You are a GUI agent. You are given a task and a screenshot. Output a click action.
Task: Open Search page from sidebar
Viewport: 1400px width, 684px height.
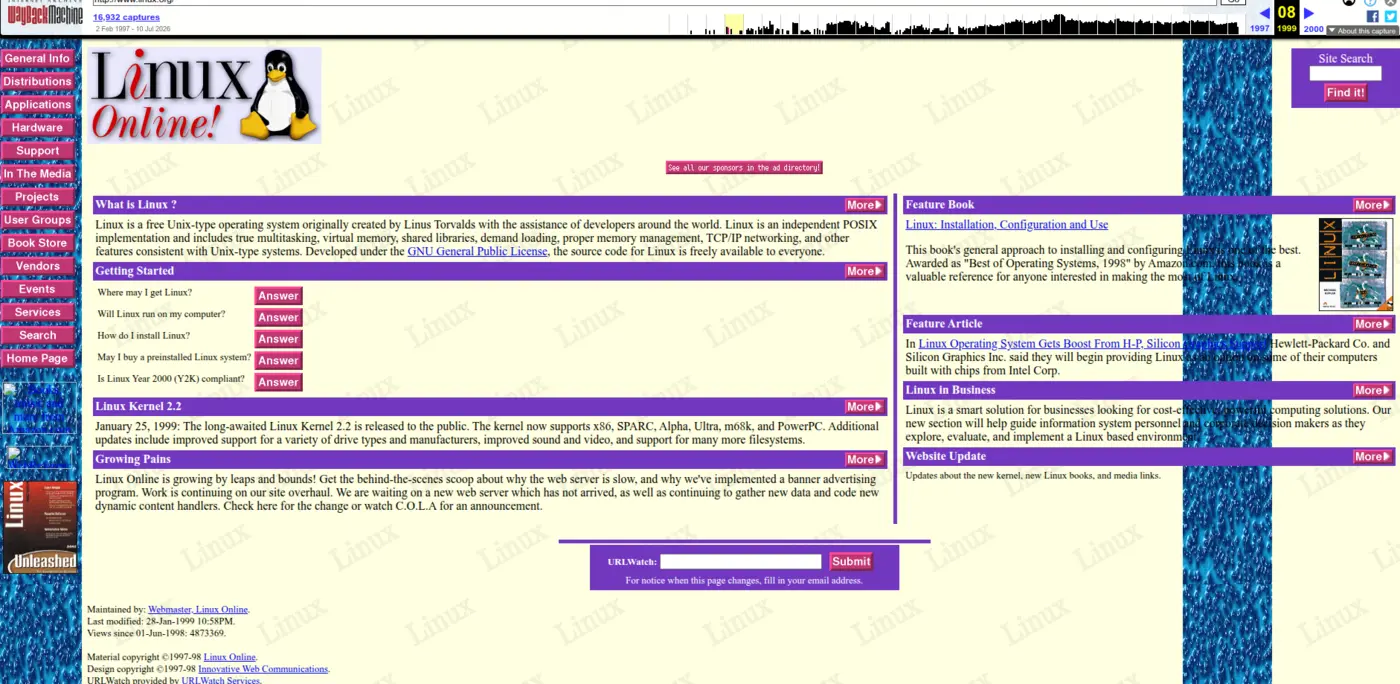(x=37, y=334)
